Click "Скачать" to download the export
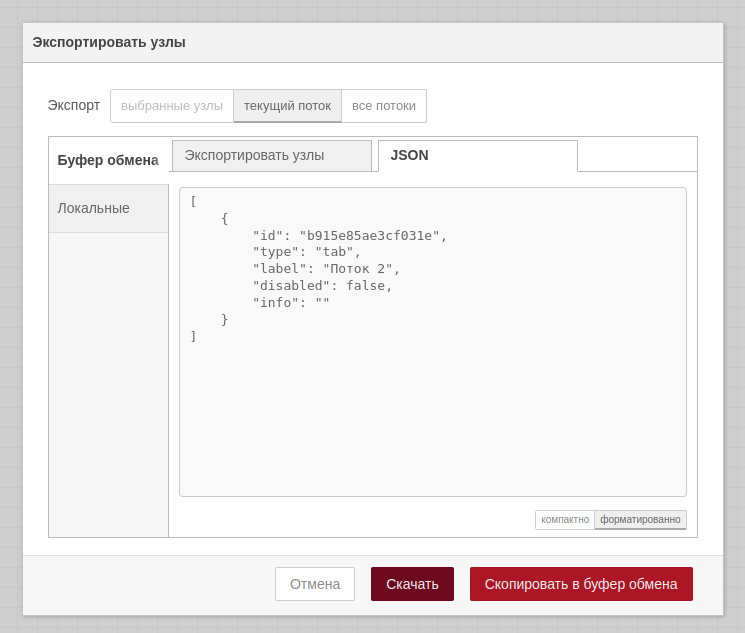Viewport: 745px width, 633px height. 412,584
